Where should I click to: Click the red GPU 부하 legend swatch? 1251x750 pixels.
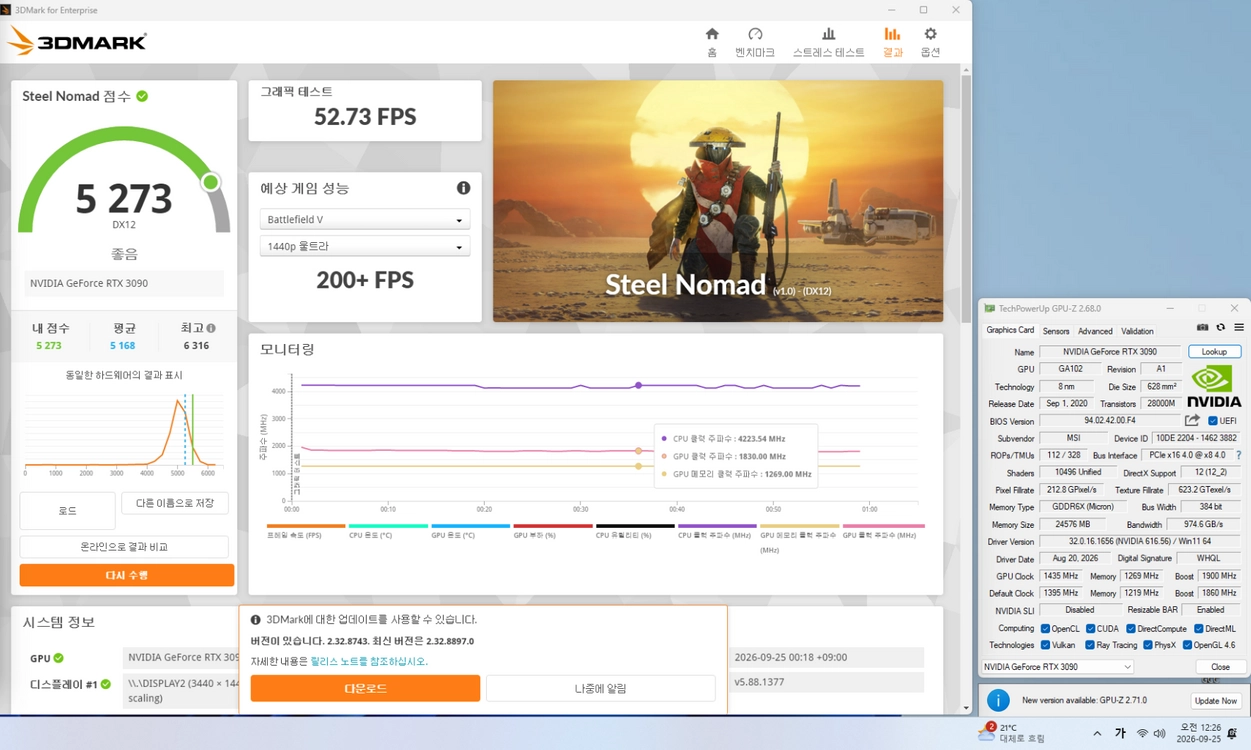click(x=553, y=526)
